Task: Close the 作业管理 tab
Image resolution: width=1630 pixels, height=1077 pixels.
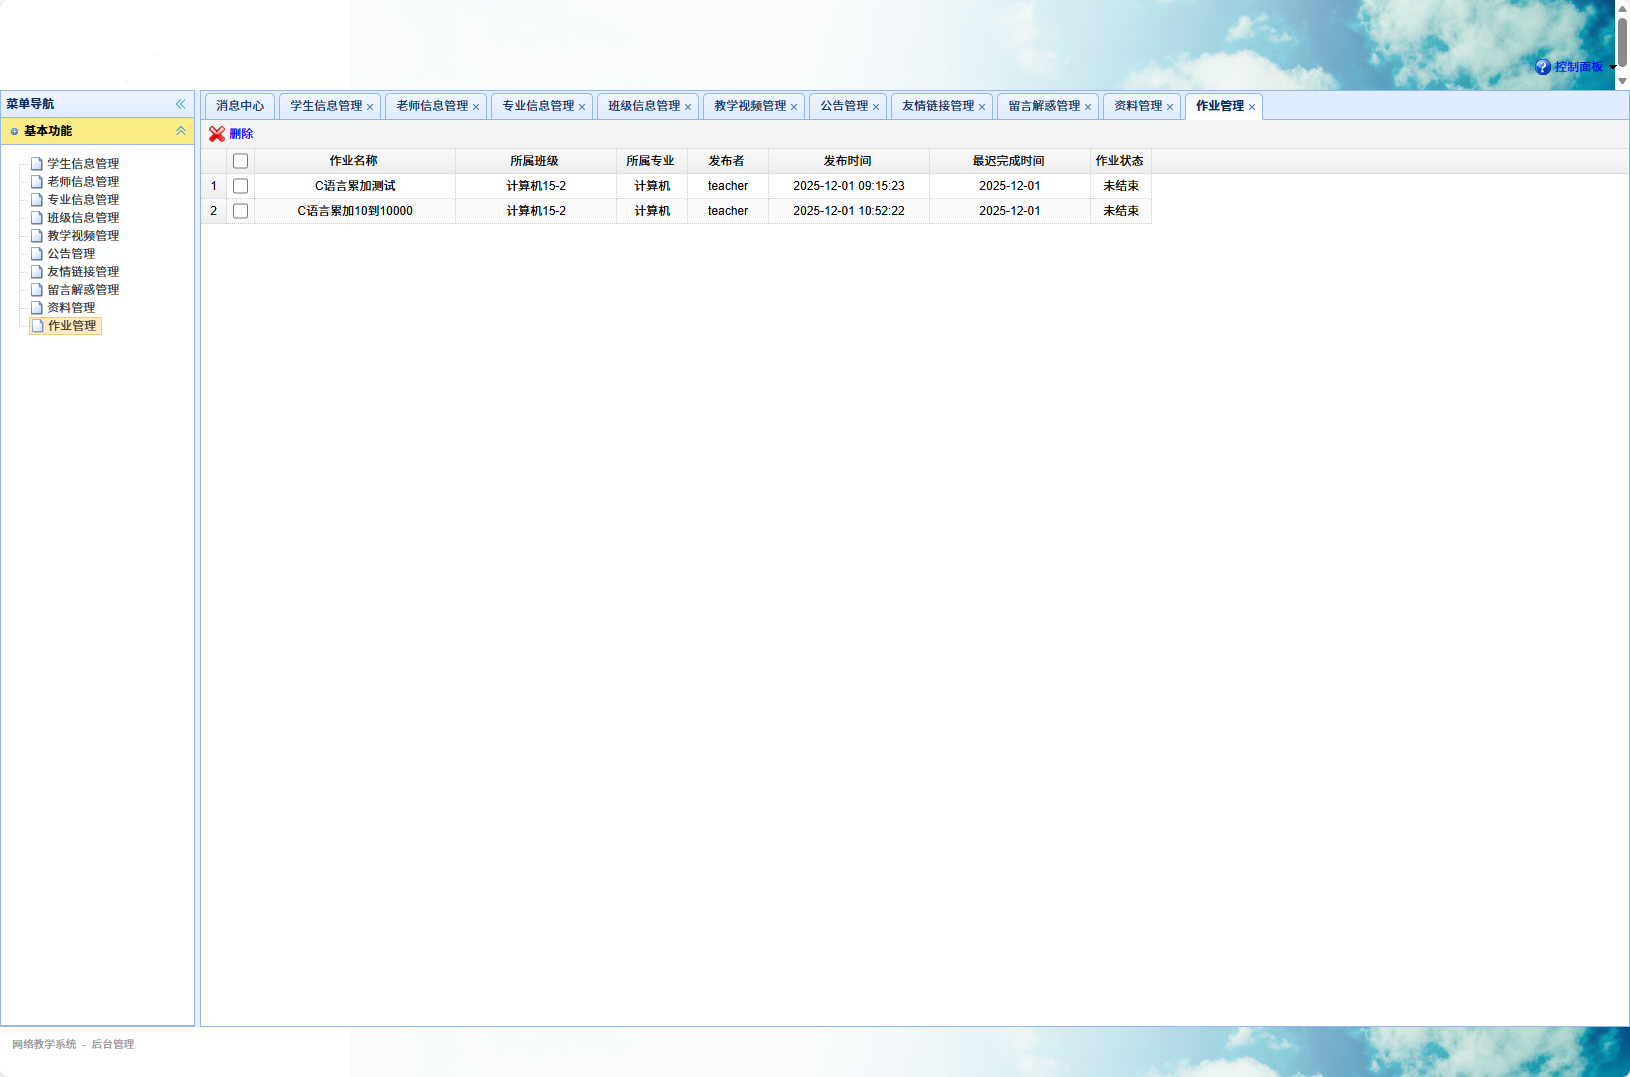Action: pyautogui.click(x=1252, y=107)
